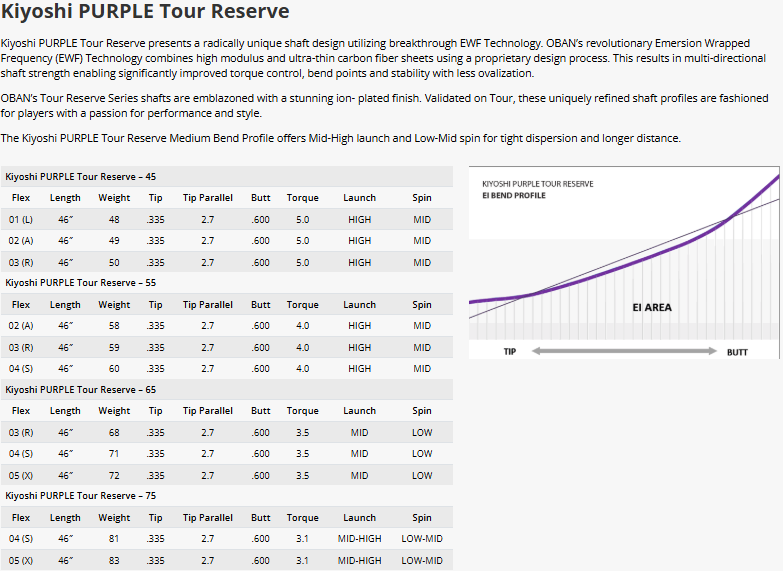Open the EI bend profile chart image
The width and height of the screenshot is (783, 571).
pyautogui.click(x=624, y=262)
